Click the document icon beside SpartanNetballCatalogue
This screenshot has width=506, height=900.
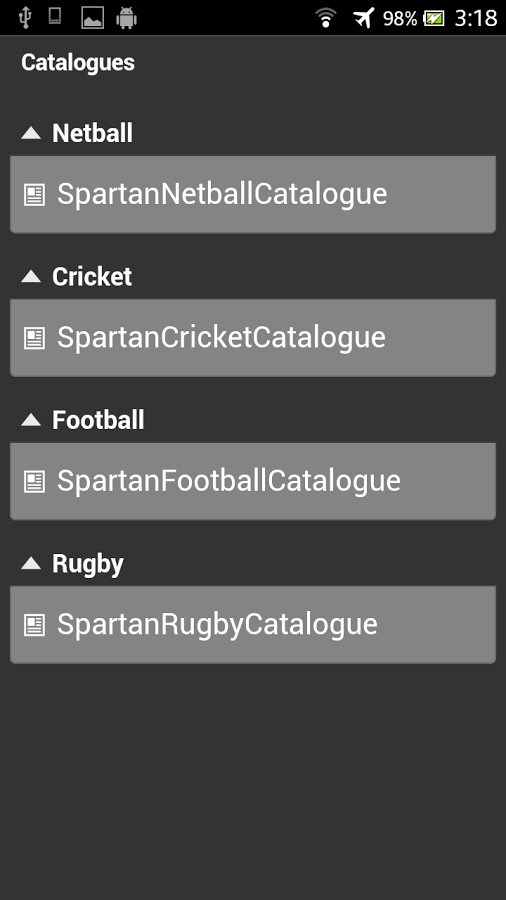point(34,195)
